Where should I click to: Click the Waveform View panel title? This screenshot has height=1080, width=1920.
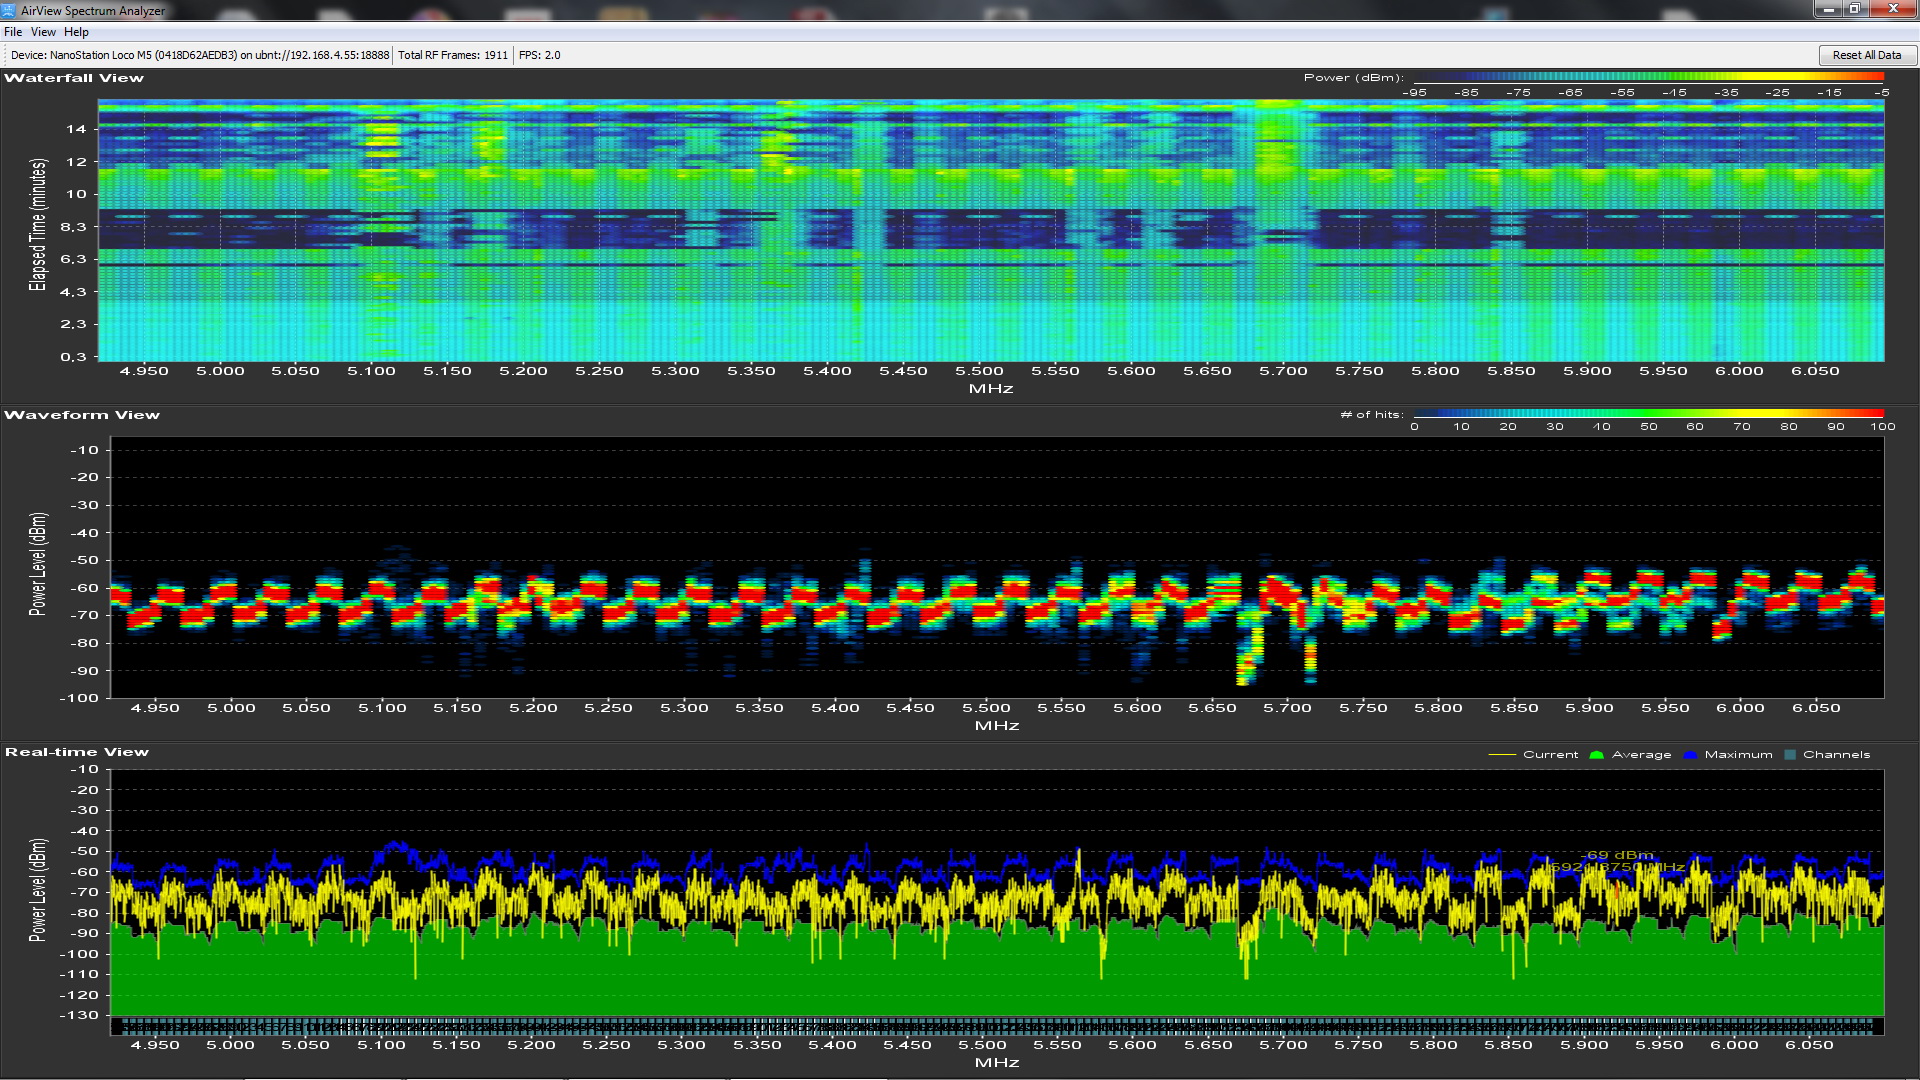click(x=82, y=415)
